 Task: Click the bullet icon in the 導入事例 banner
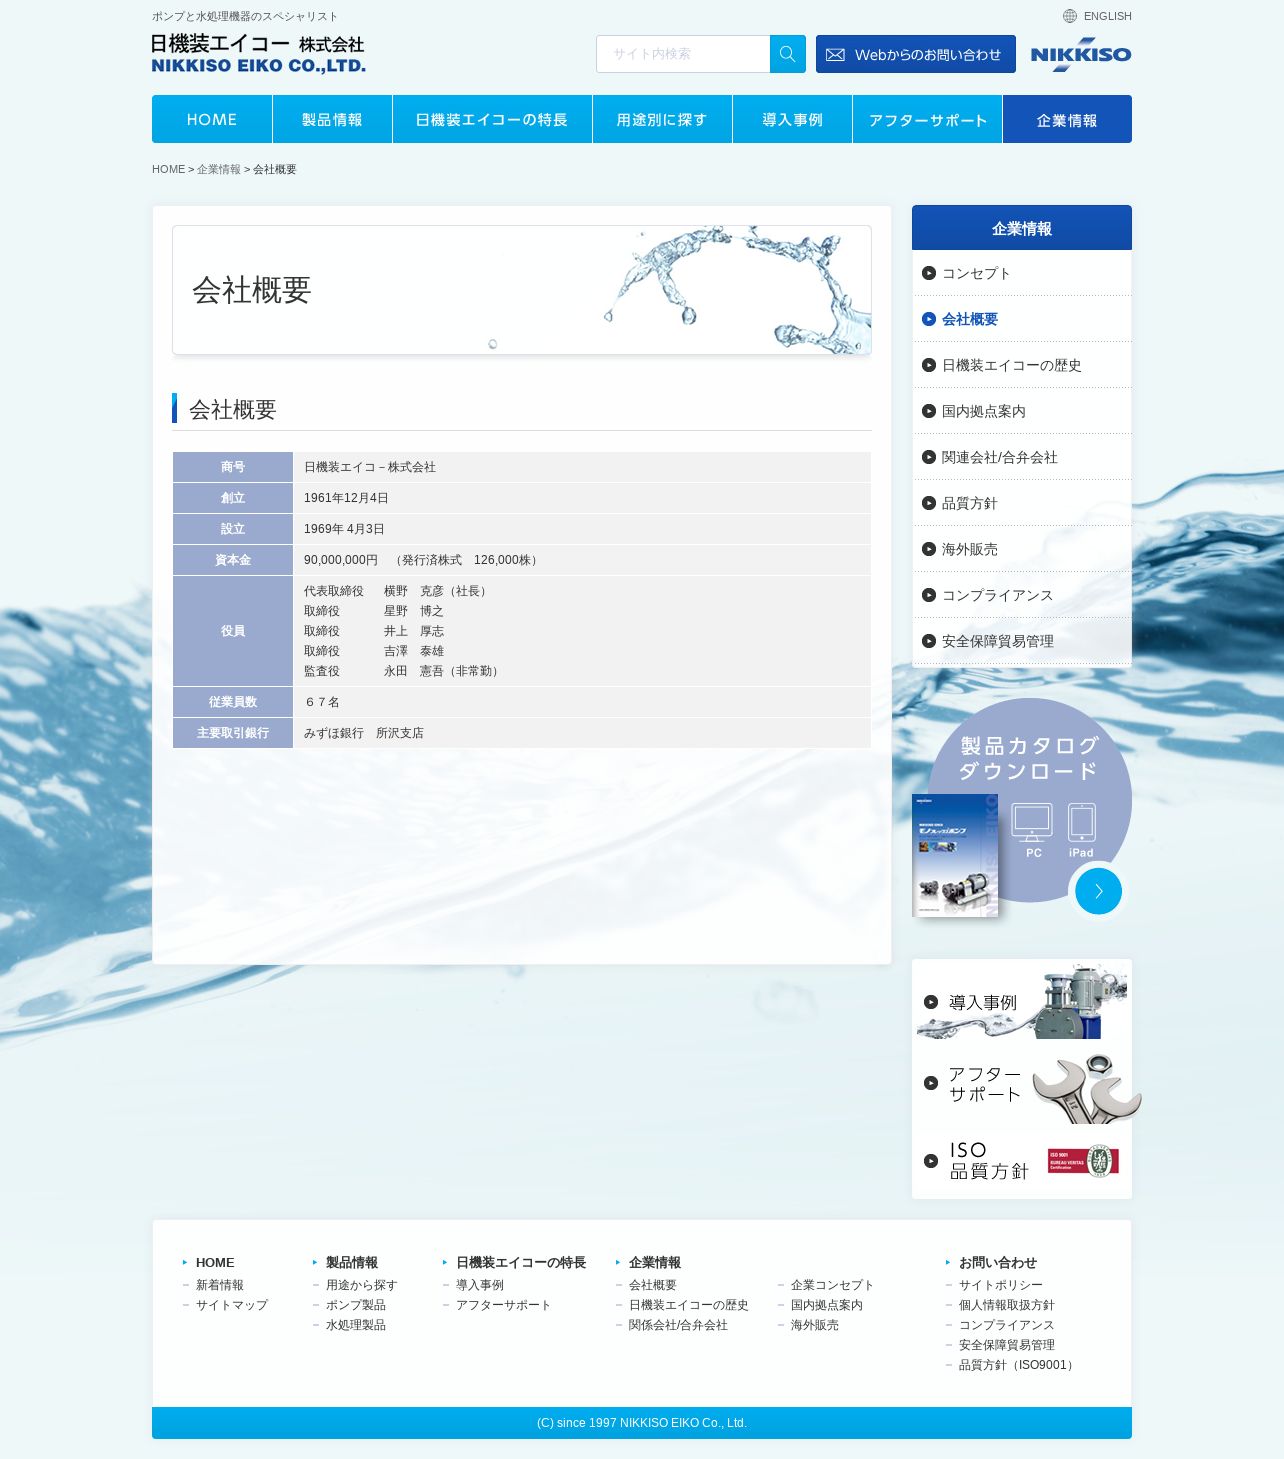pyautogui.click(x=931, y=1002)
